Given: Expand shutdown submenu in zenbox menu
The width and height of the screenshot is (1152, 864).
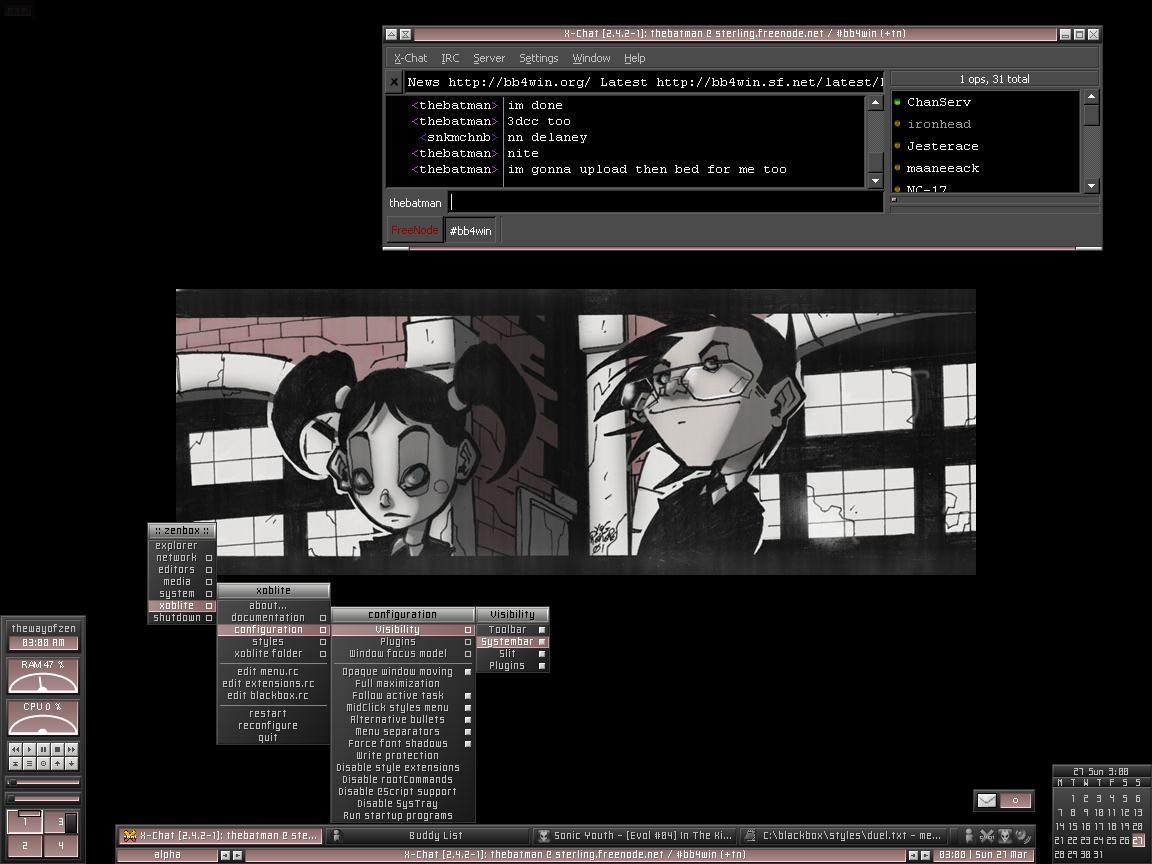Looking at the screenshot, I should click(x=182, y=618).
